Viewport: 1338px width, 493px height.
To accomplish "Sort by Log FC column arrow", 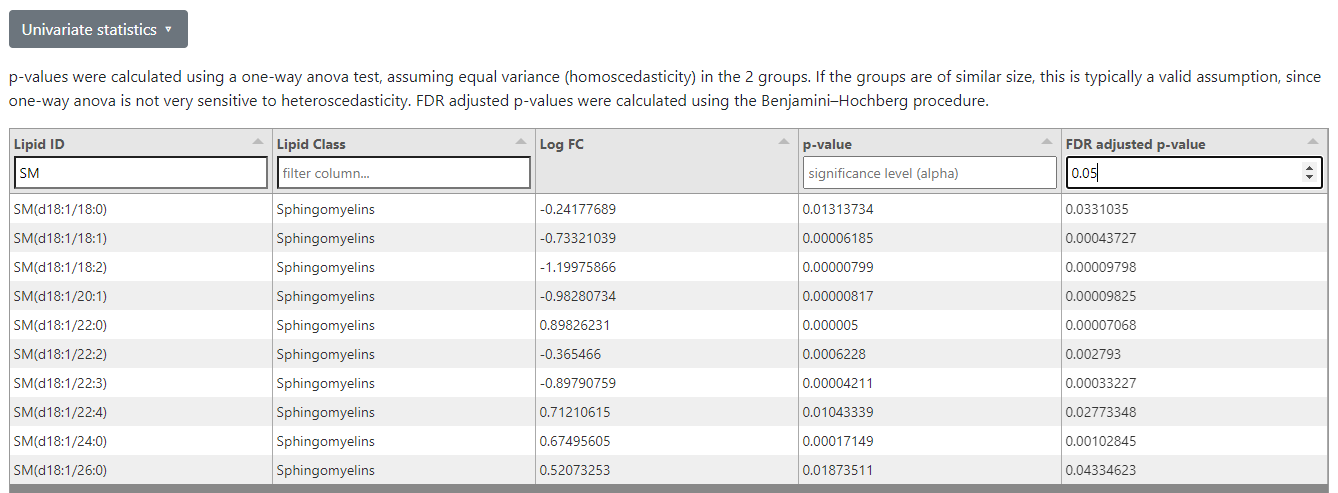I will click(x=785, y=141).
